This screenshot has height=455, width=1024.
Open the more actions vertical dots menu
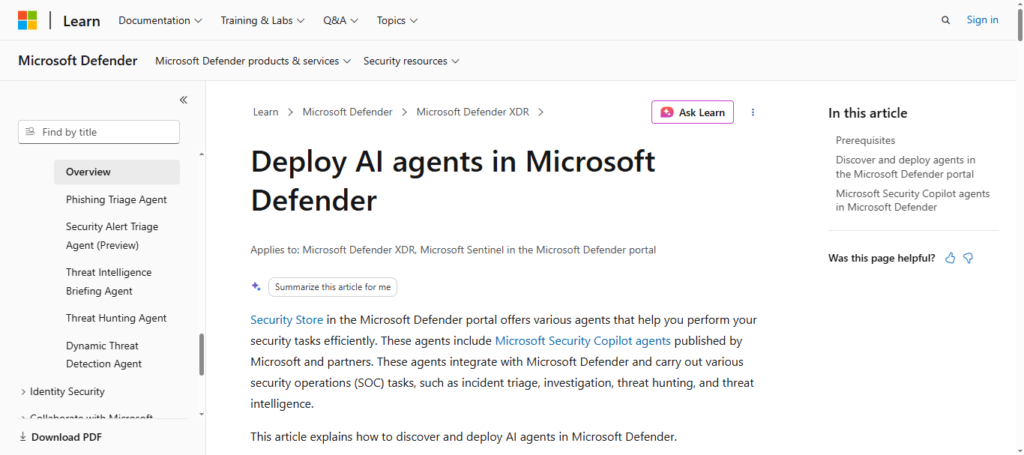point(752,112)
